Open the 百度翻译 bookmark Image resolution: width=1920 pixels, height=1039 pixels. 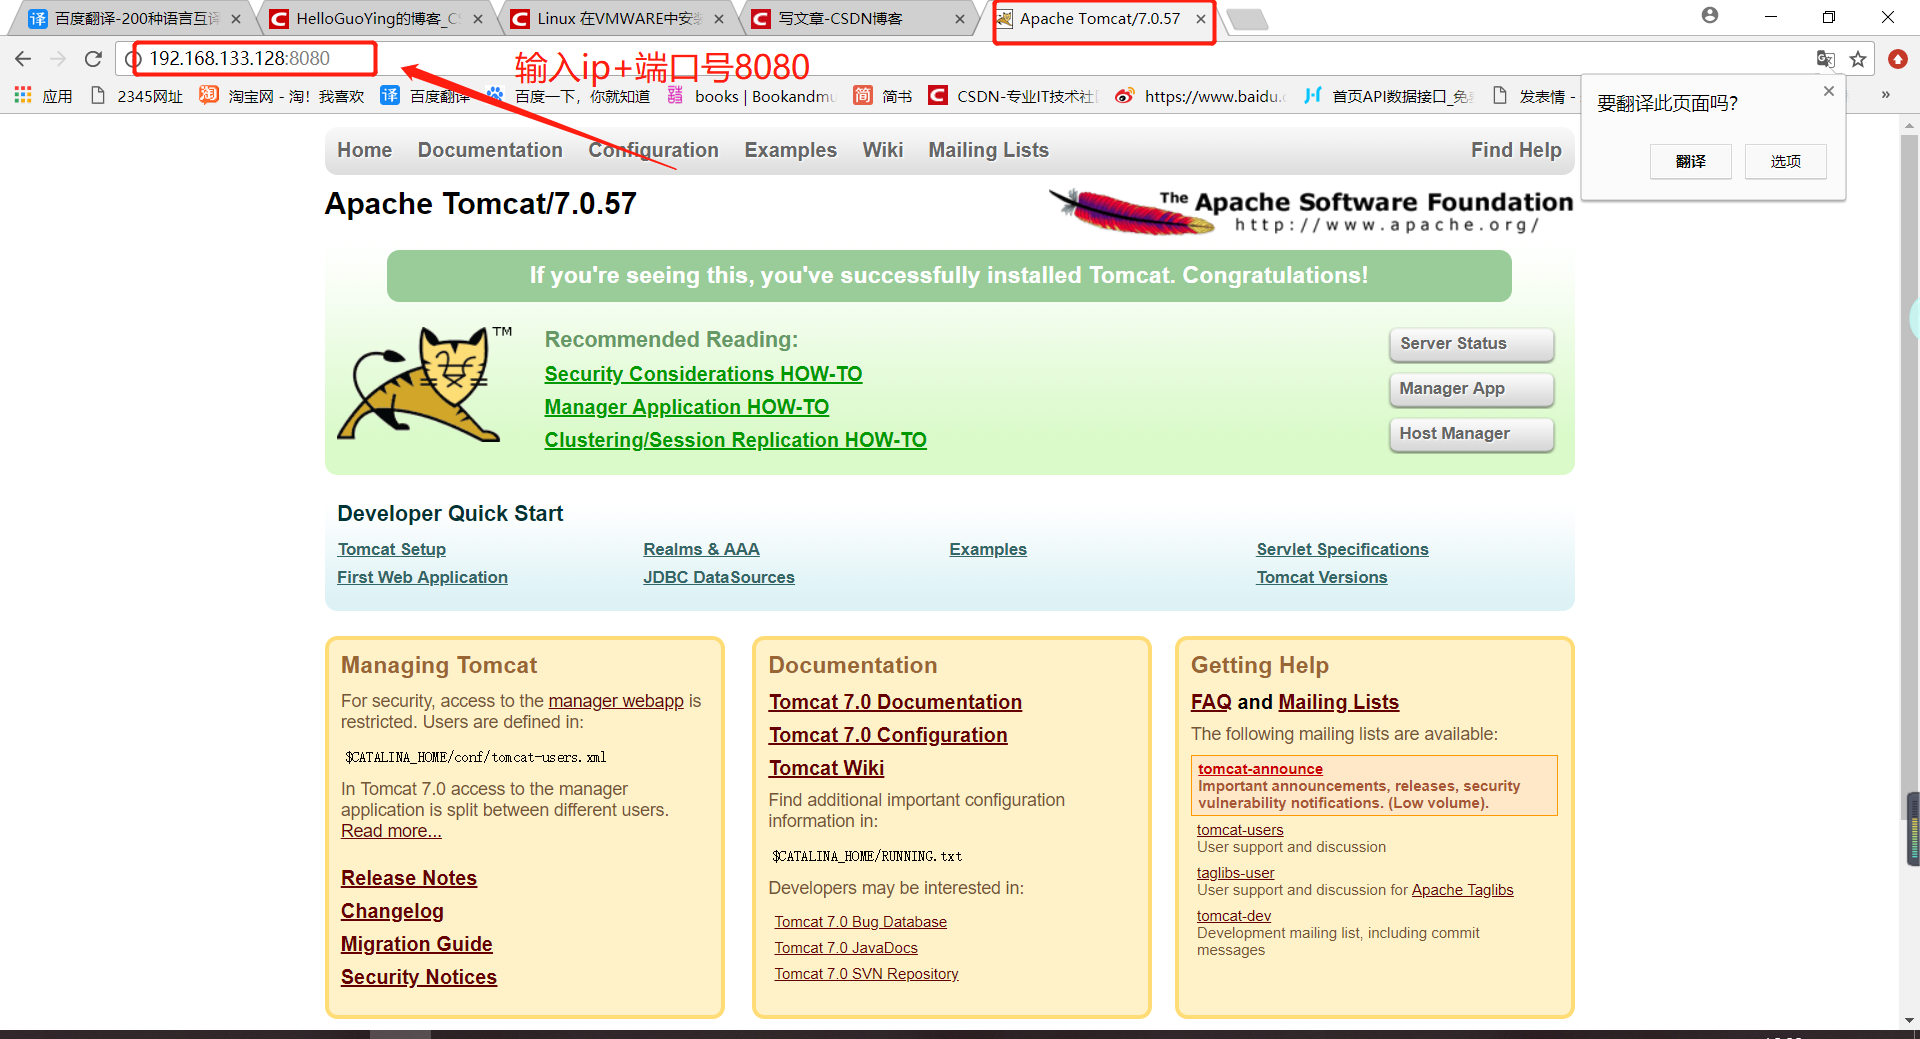point(425,96)
